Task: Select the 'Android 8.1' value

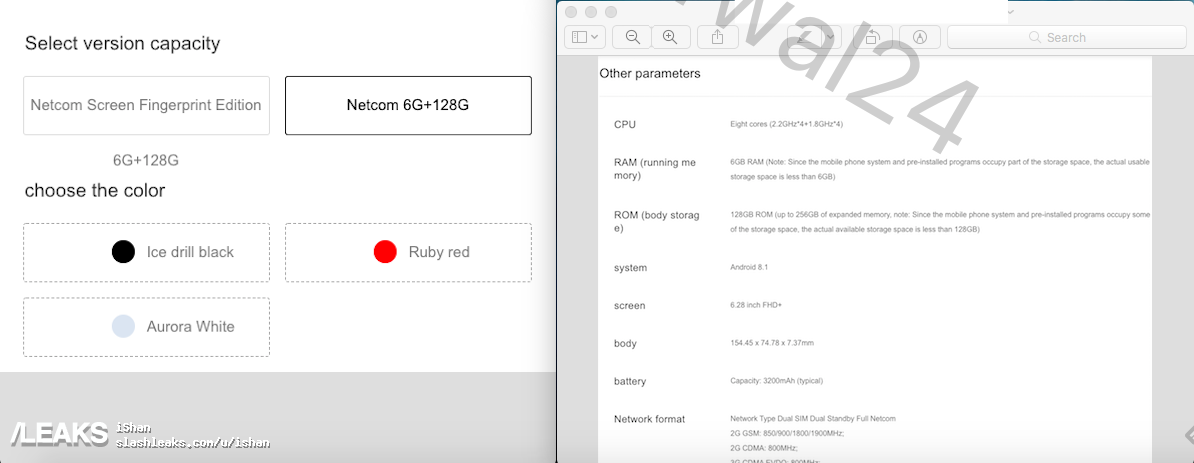Action: 749,267
